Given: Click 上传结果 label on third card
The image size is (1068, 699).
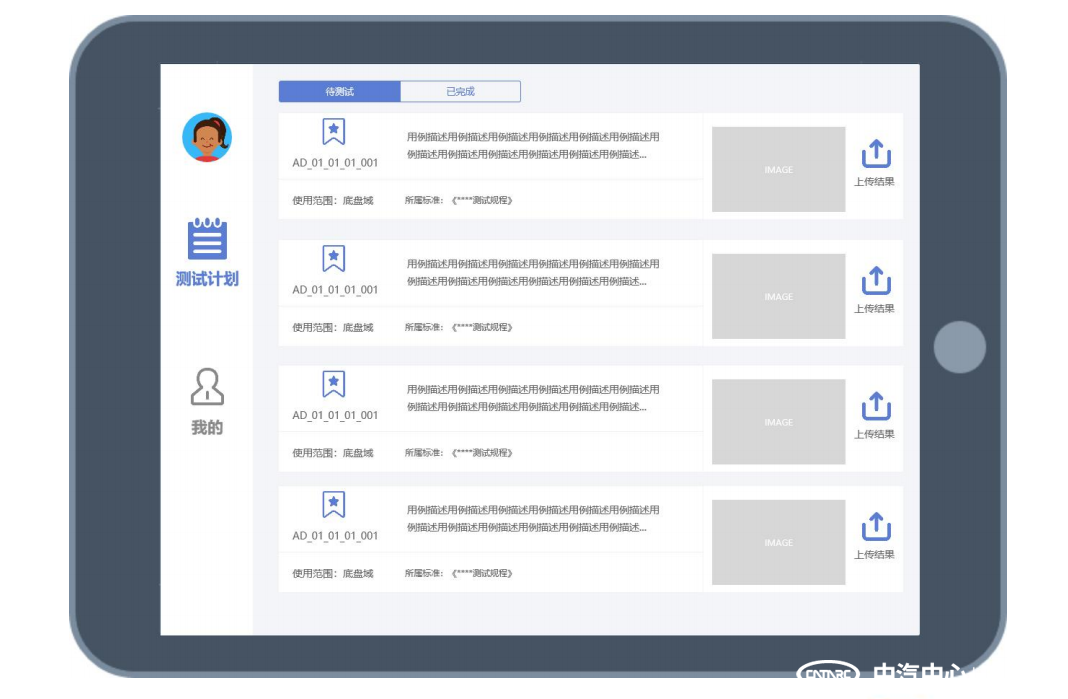Looking at the screenshot, I should click(874, 435).
